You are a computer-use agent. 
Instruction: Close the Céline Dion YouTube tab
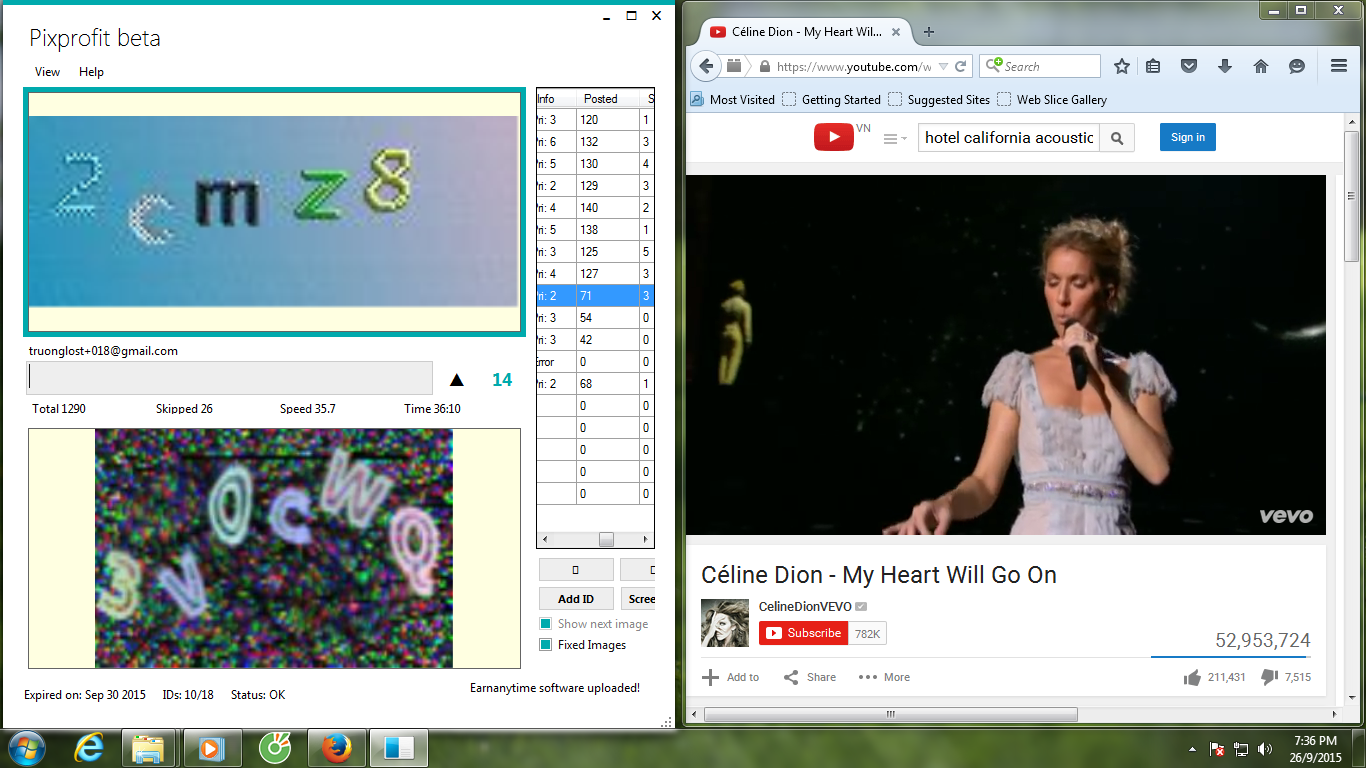(896, 32)
